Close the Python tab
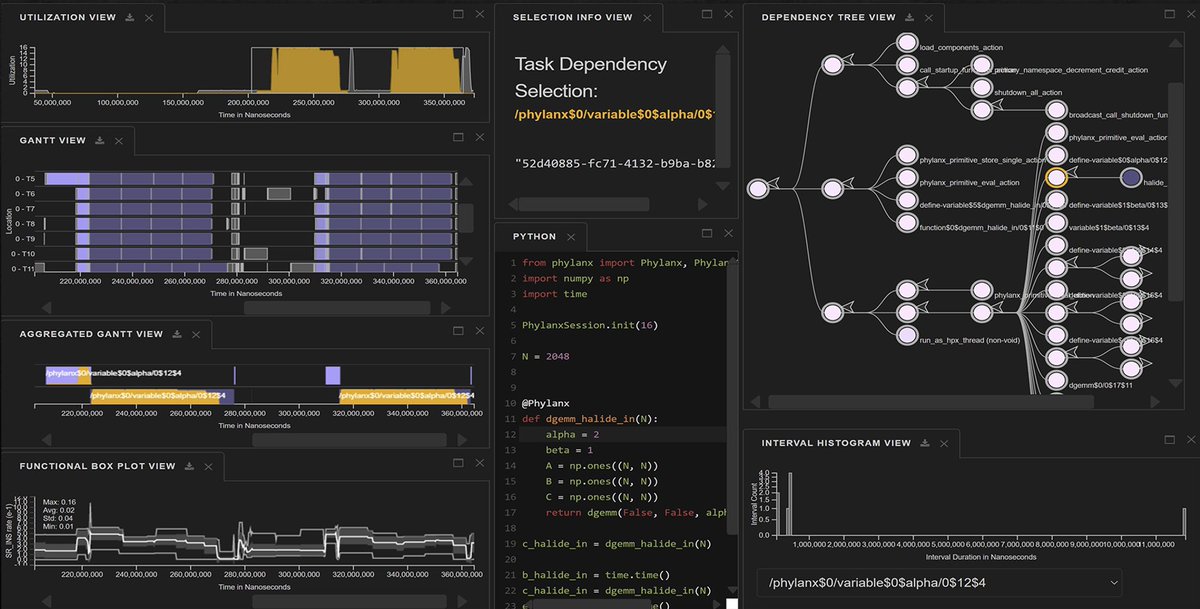The width and height of the screenshot is (1200, 609). (570, 237)
